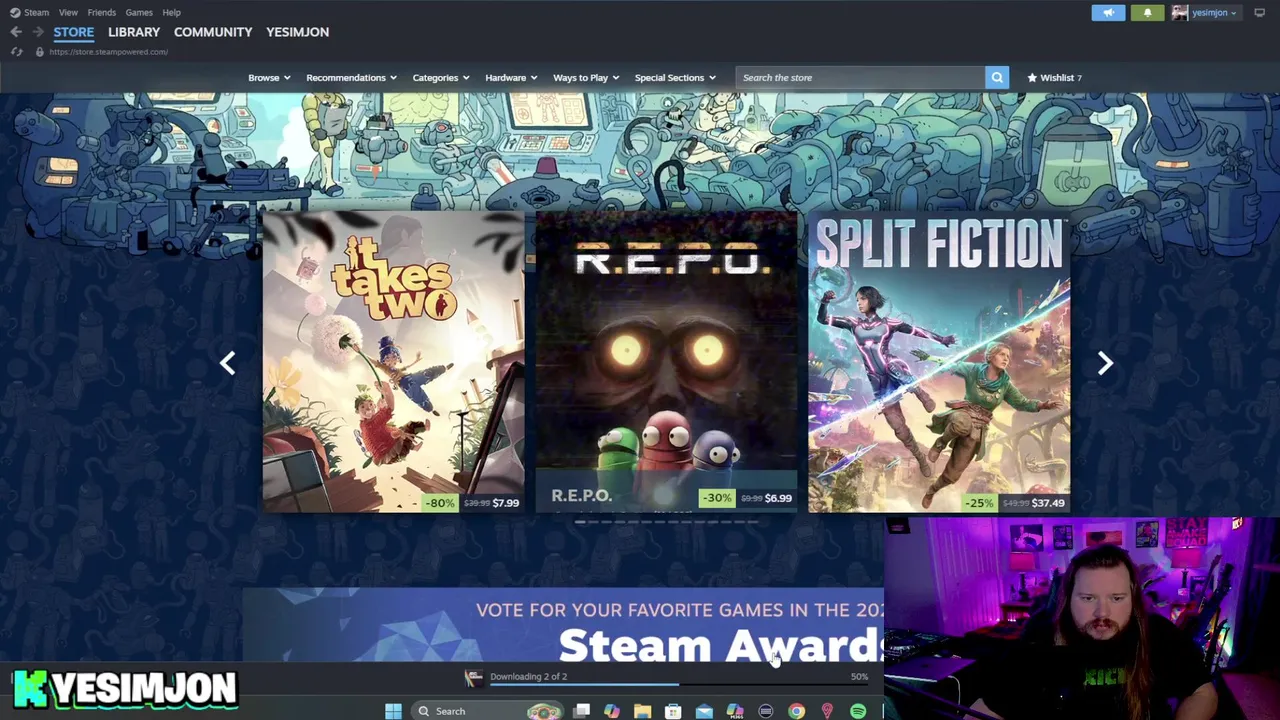
Task: Open the Help menu
Action: click(x=171, y=13)
